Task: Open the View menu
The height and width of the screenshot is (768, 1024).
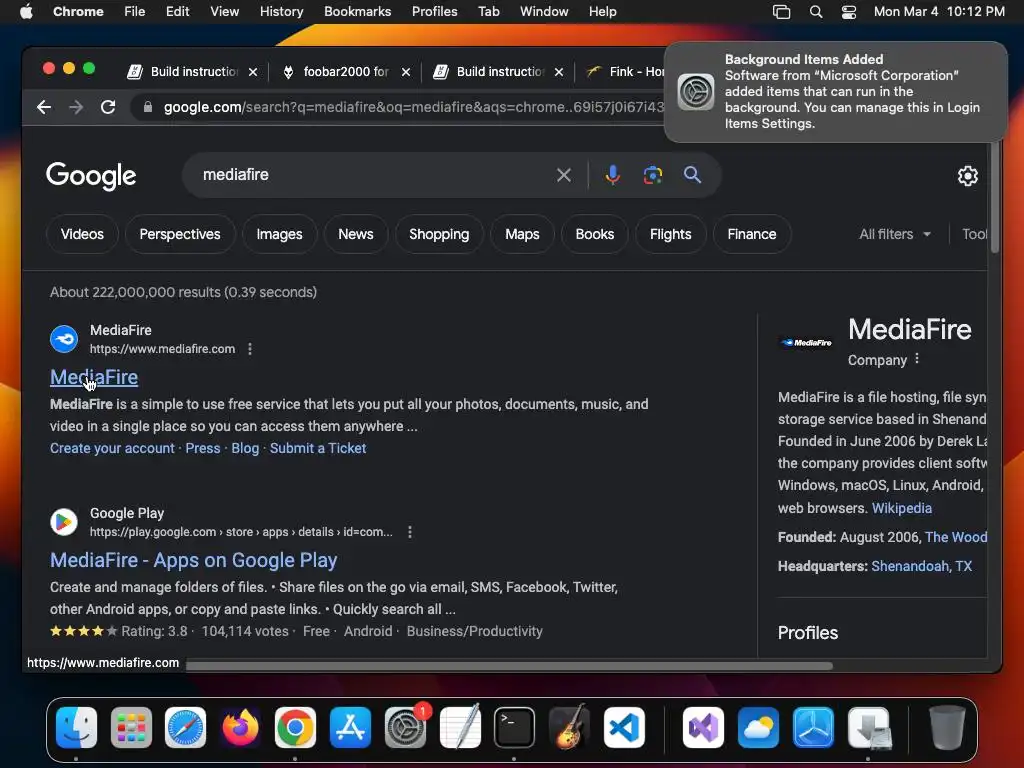Action: 224,12
